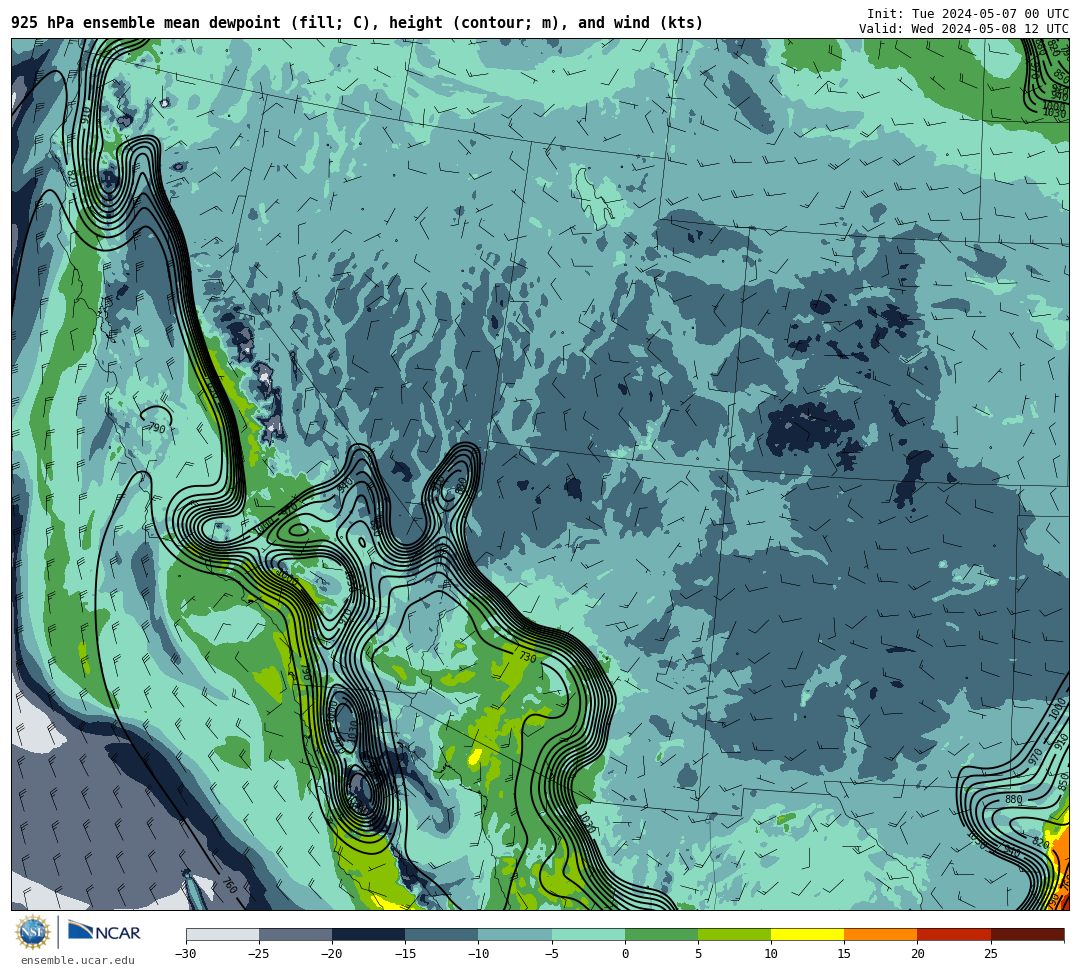Click the '−30' colorbar tick label
This screenshot has height=973, width=1080.
[186, 954]
